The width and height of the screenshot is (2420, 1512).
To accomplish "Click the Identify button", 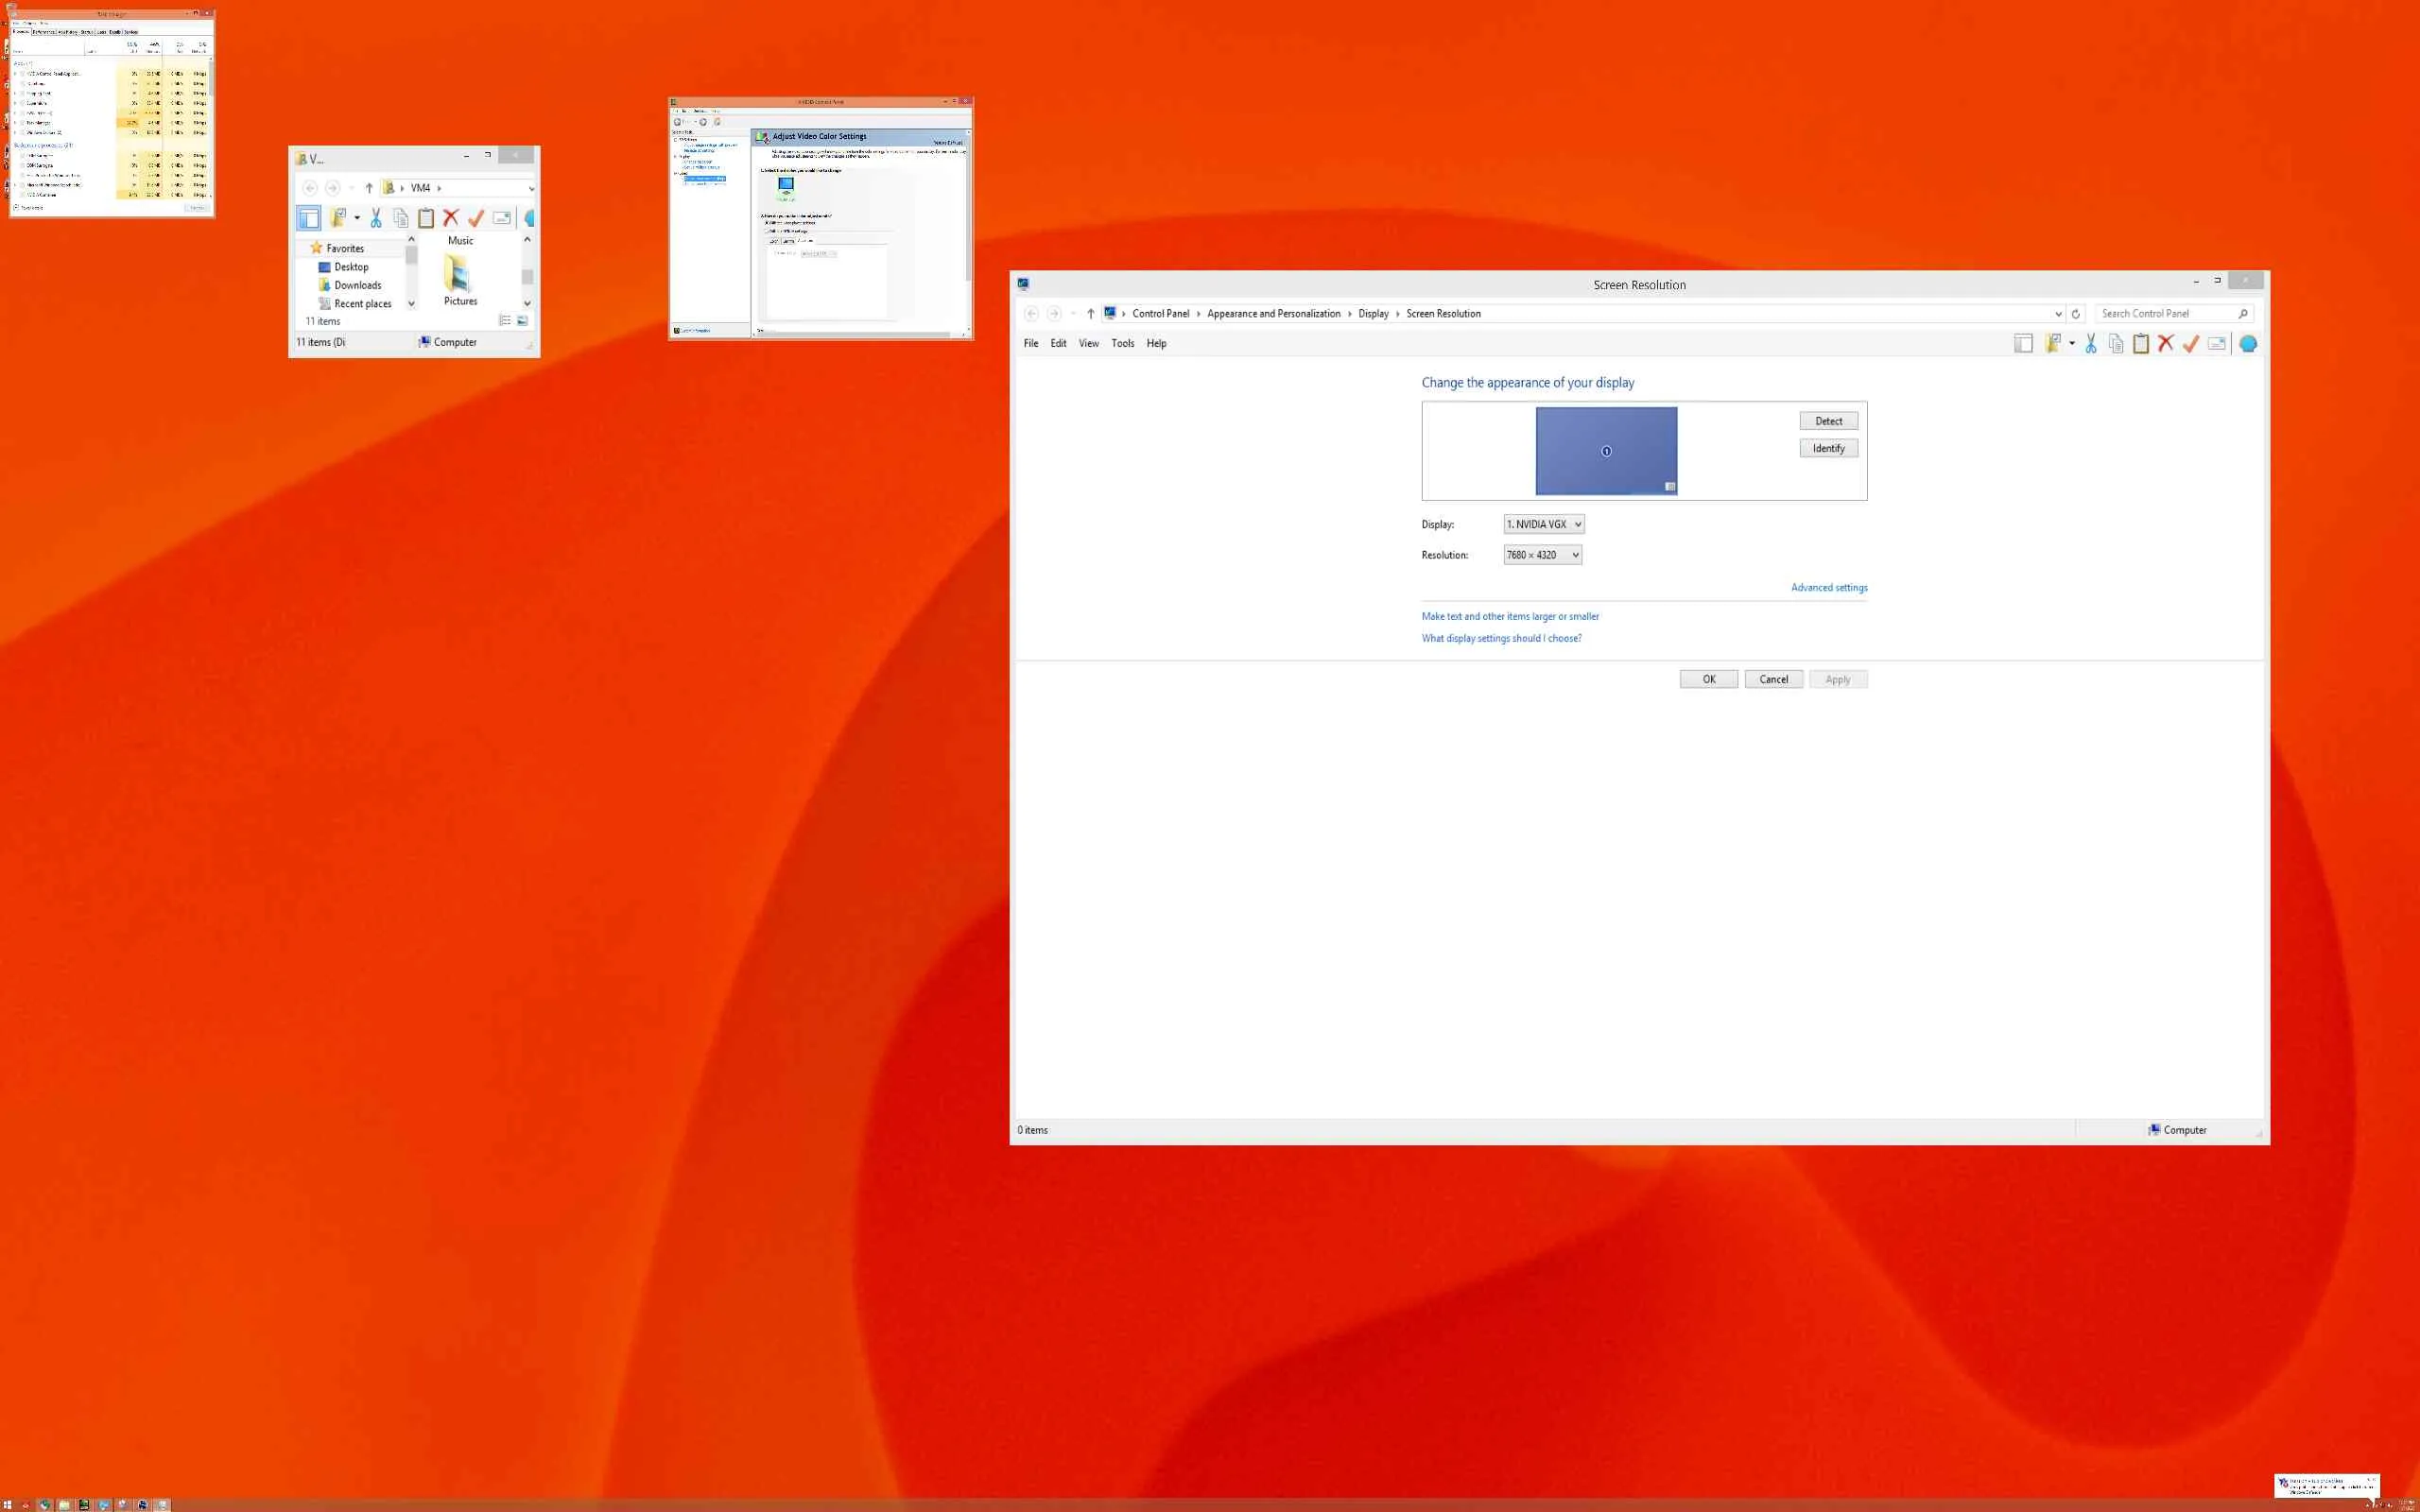I will tap(1828, 449).
